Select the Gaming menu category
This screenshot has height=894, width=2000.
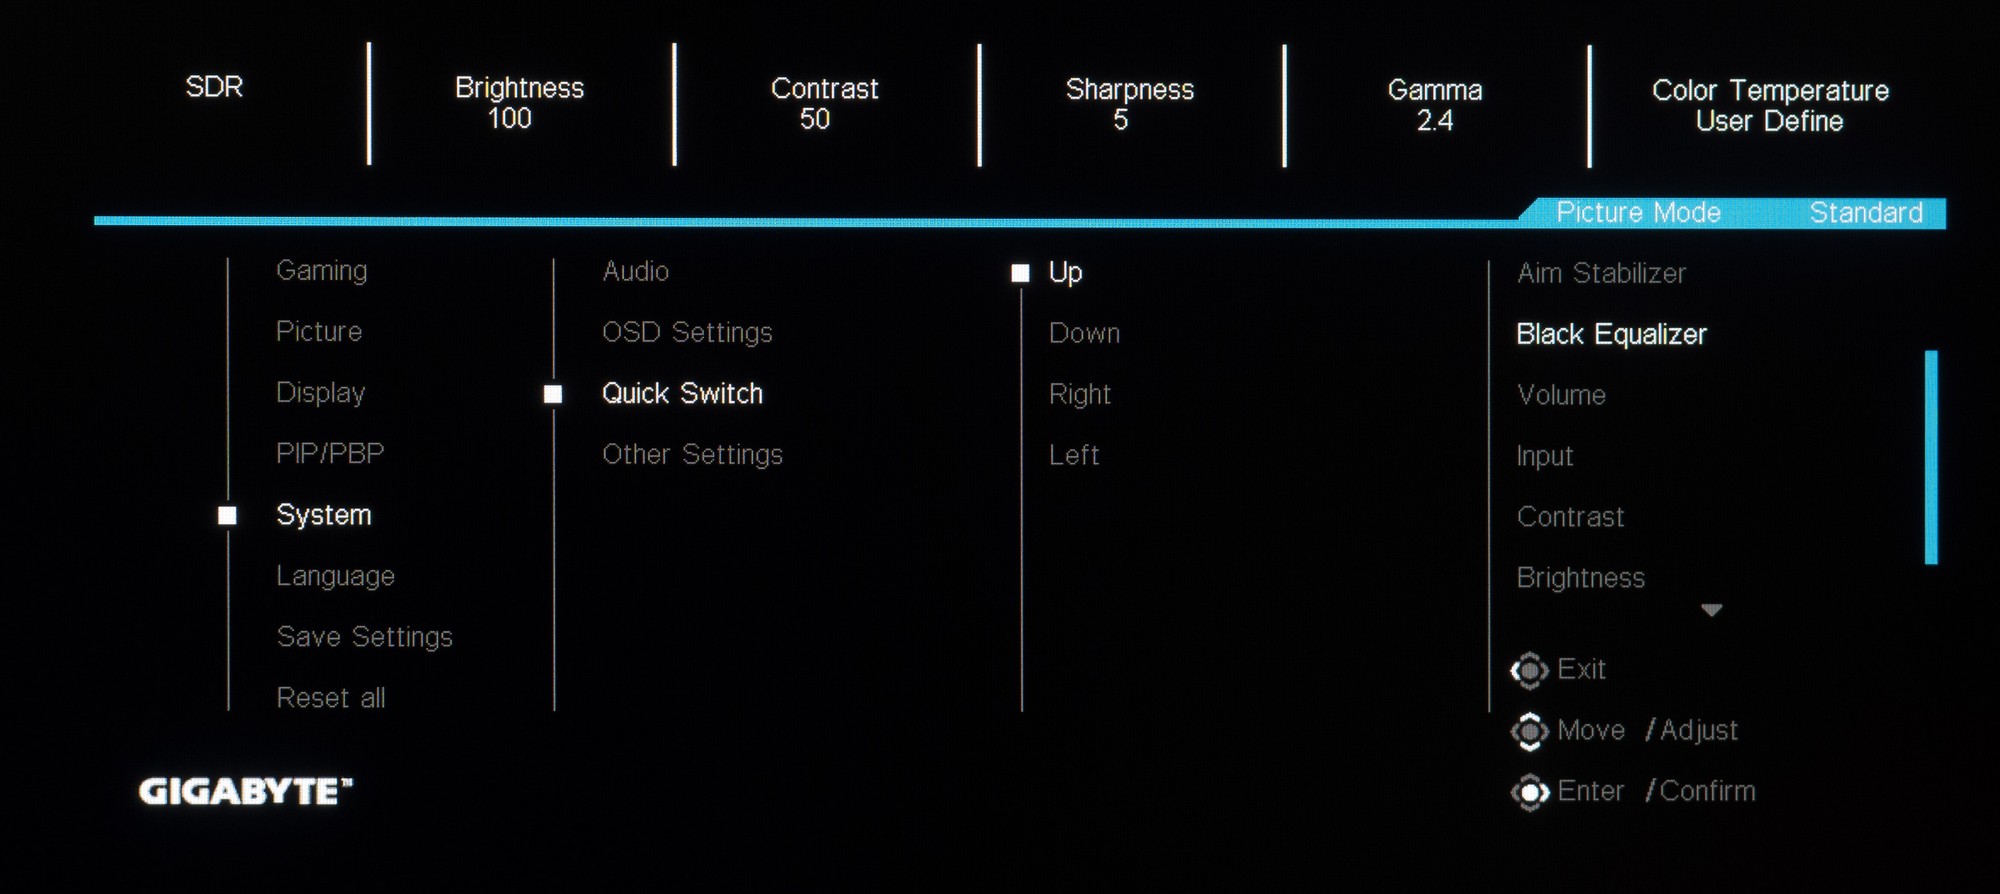(322, 272)
